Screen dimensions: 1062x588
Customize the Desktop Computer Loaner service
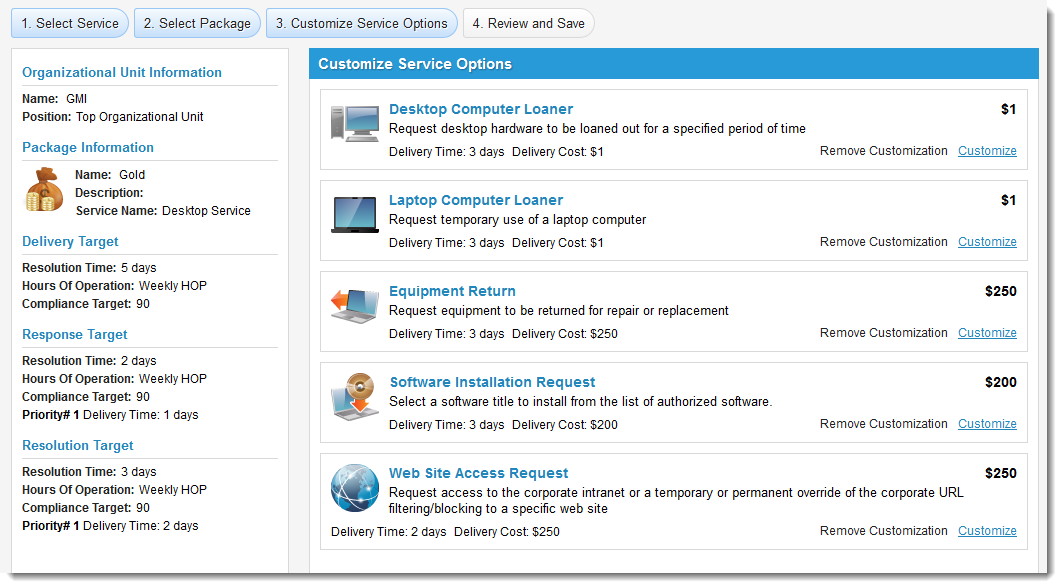click(x=987, y=151)
